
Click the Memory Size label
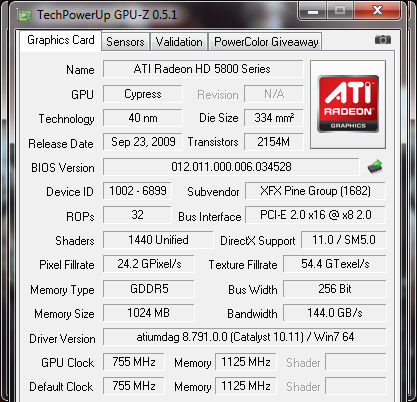tap(64, 314)
